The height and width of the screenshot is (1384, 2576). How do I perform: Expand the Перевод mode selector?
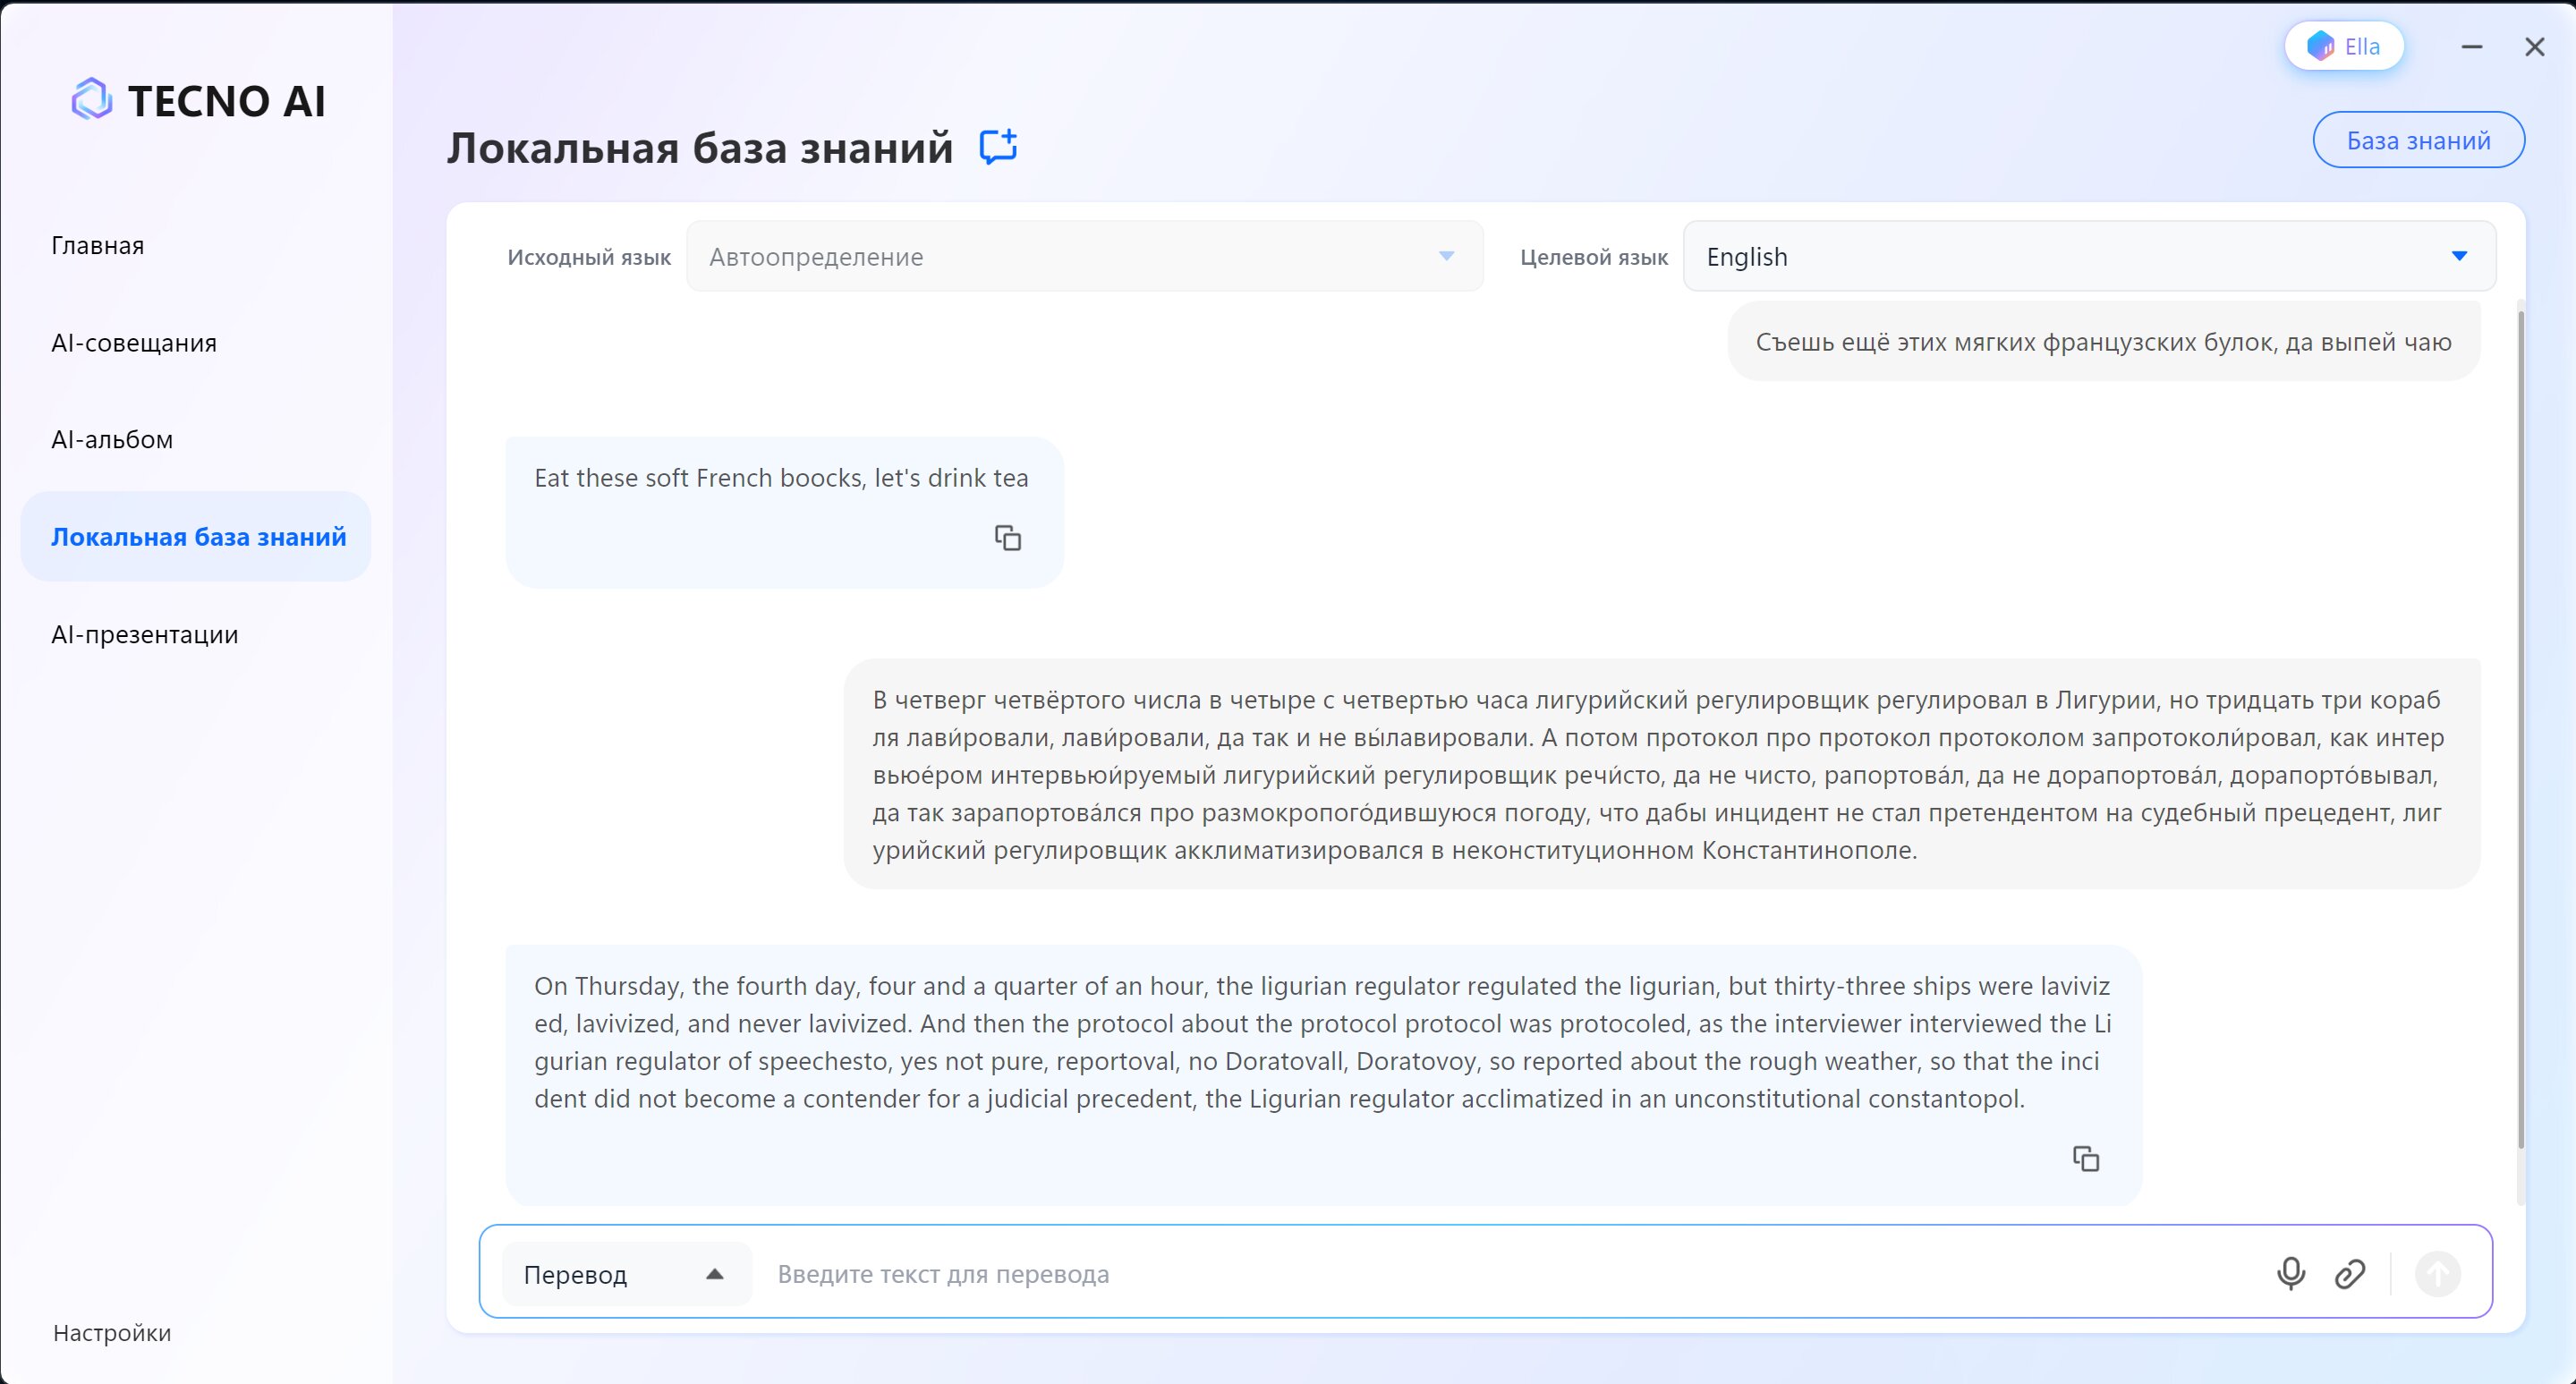click(x=625, y=1273)
